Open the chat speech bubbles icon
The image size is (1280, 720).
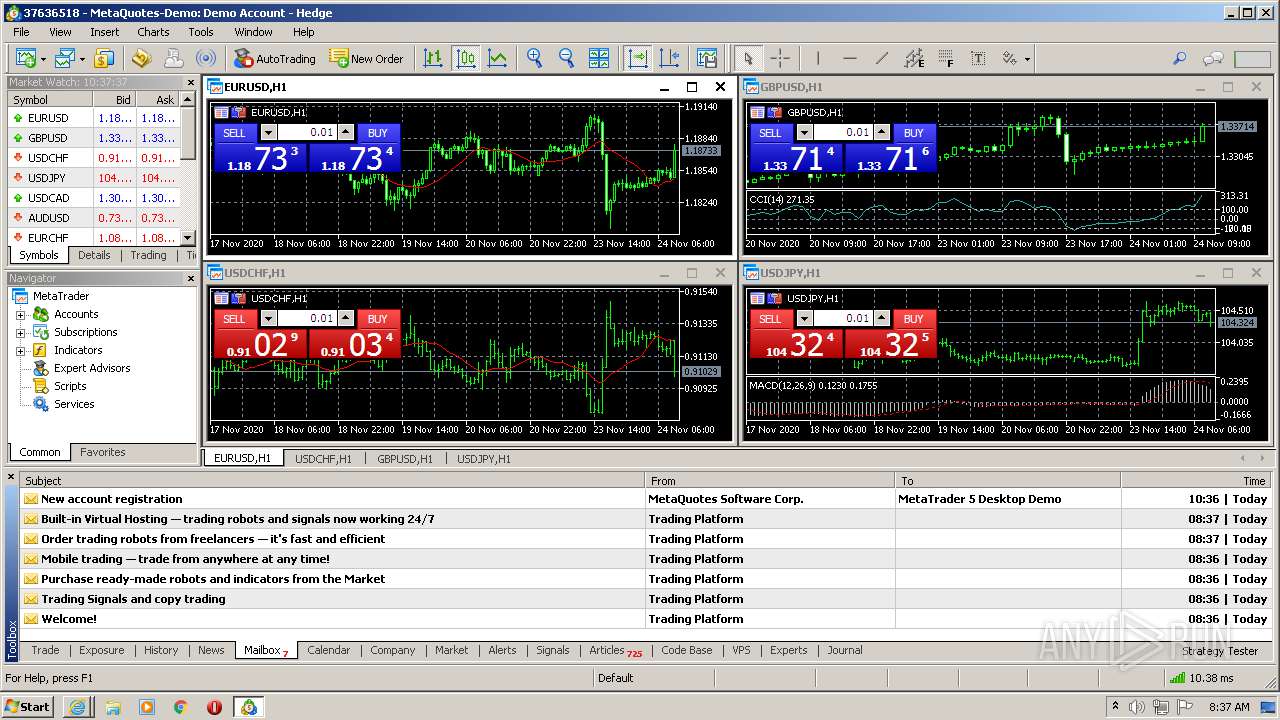pos(1213,58)
